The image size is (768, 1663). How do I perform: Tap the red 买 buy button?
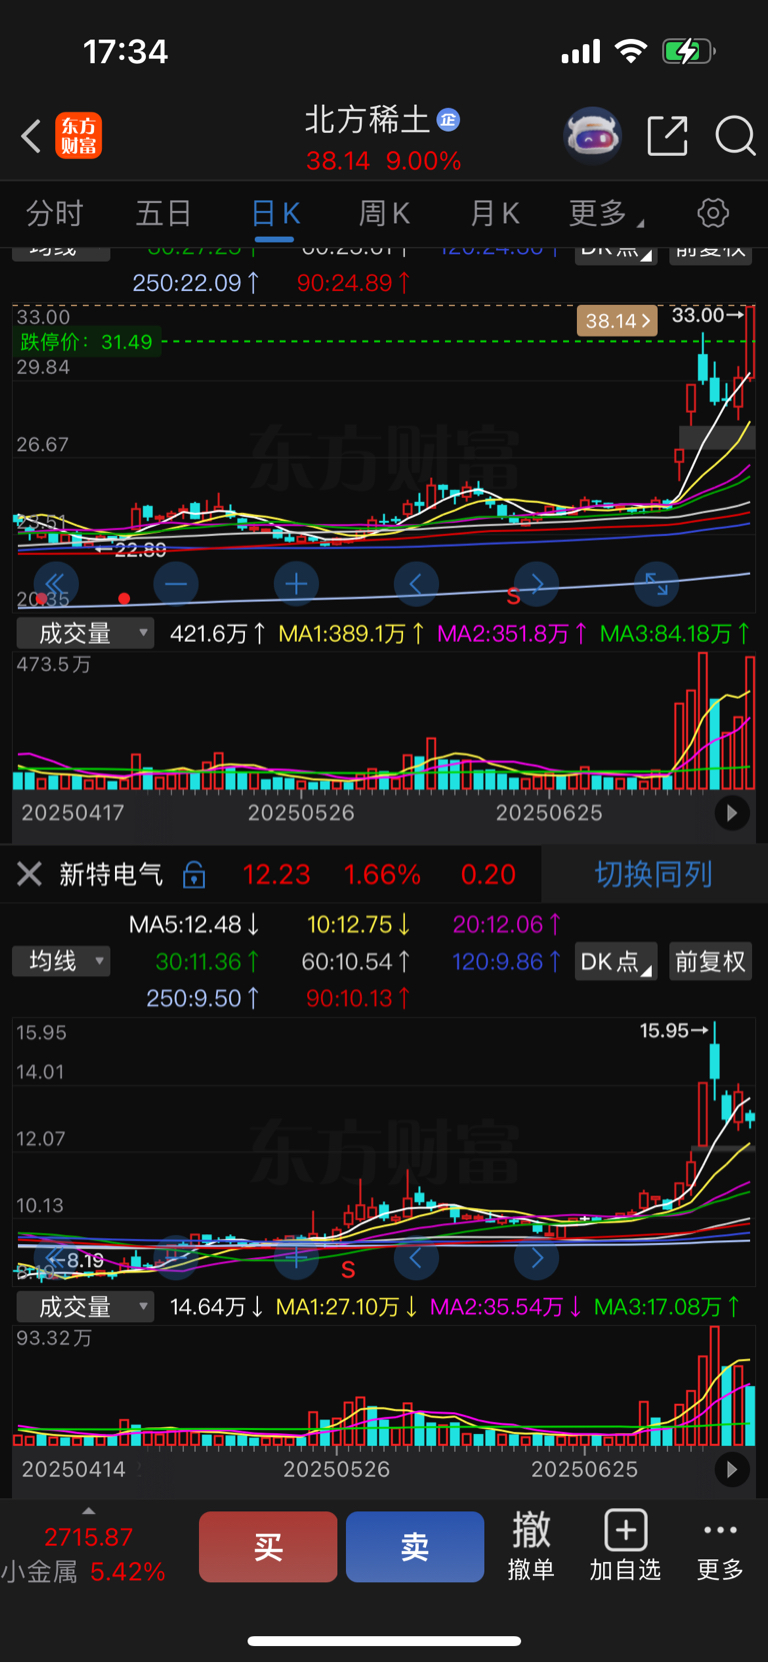268,1547
